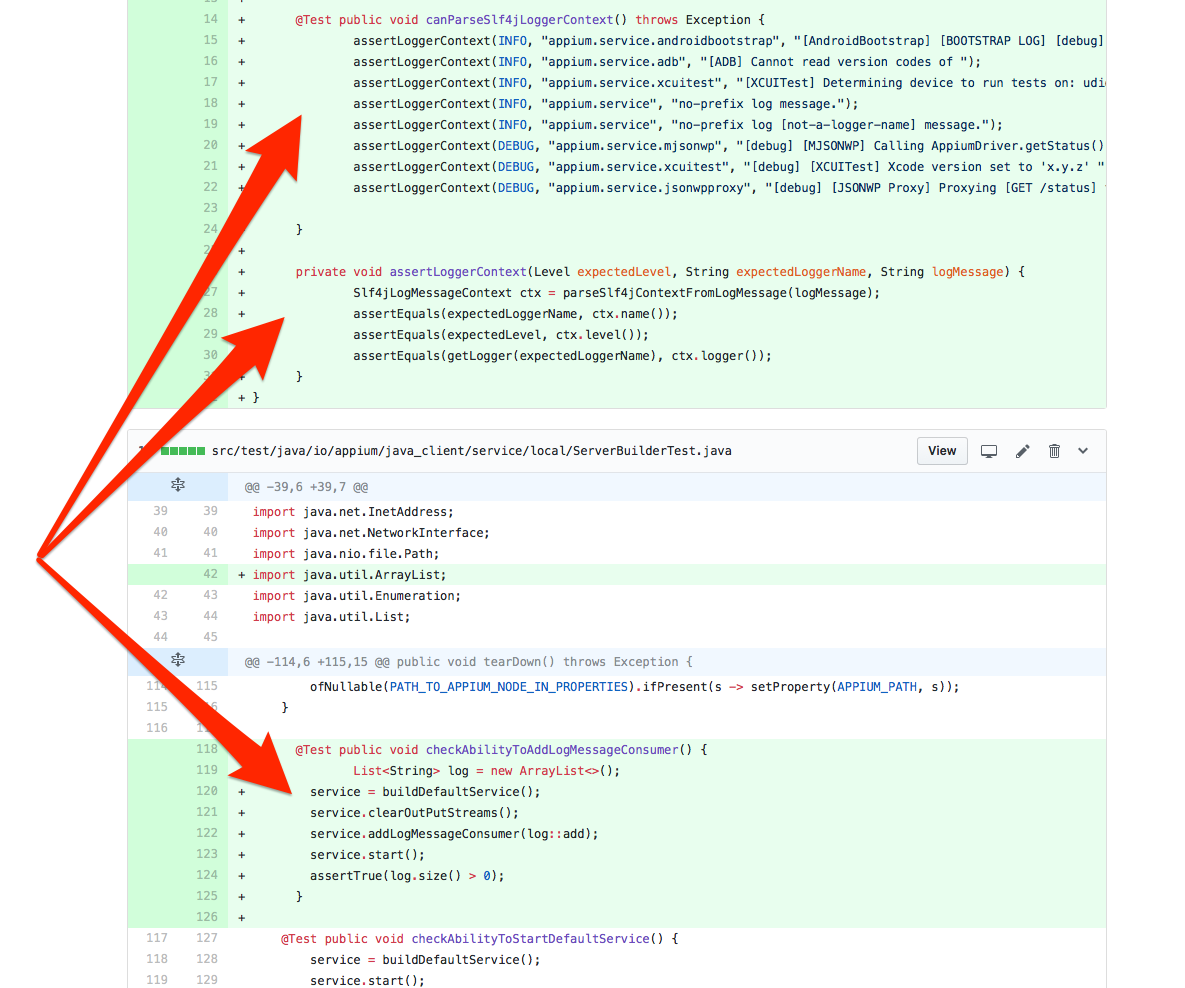Click the assertLoggerContext method declaration line

(660, 271)
